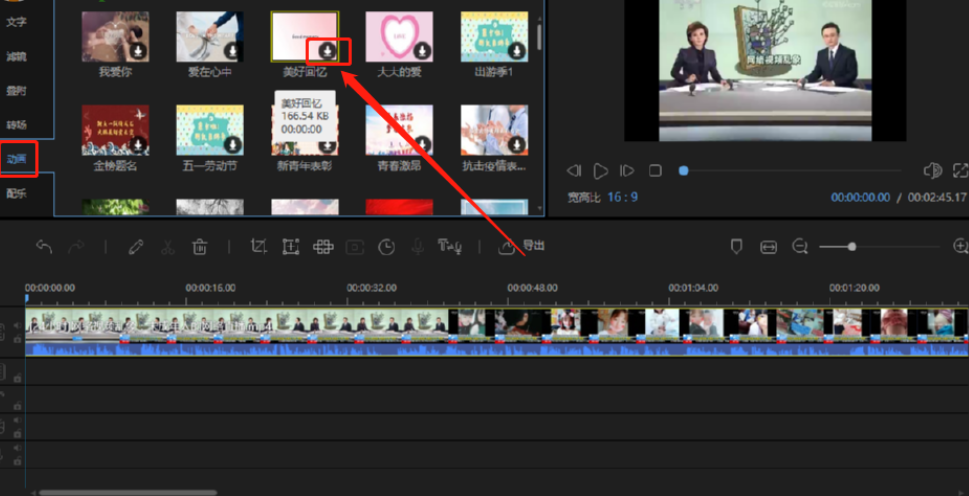
Task: Click the 导出 export button
Action: (x=534, y=245)
